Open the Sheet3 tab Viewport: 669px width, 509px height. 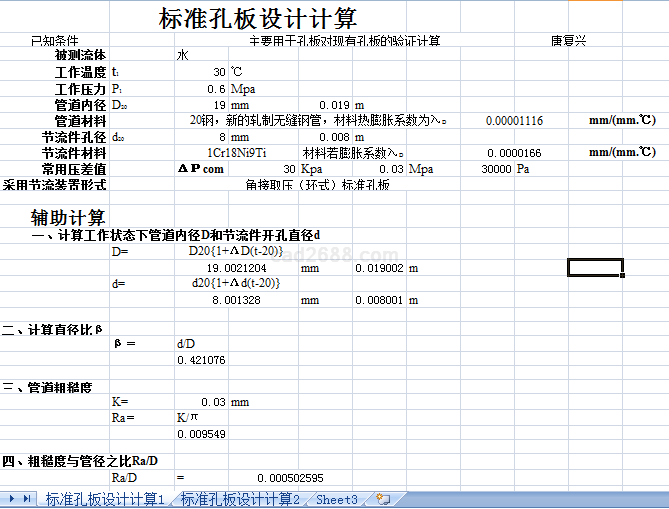pos(336,499)
